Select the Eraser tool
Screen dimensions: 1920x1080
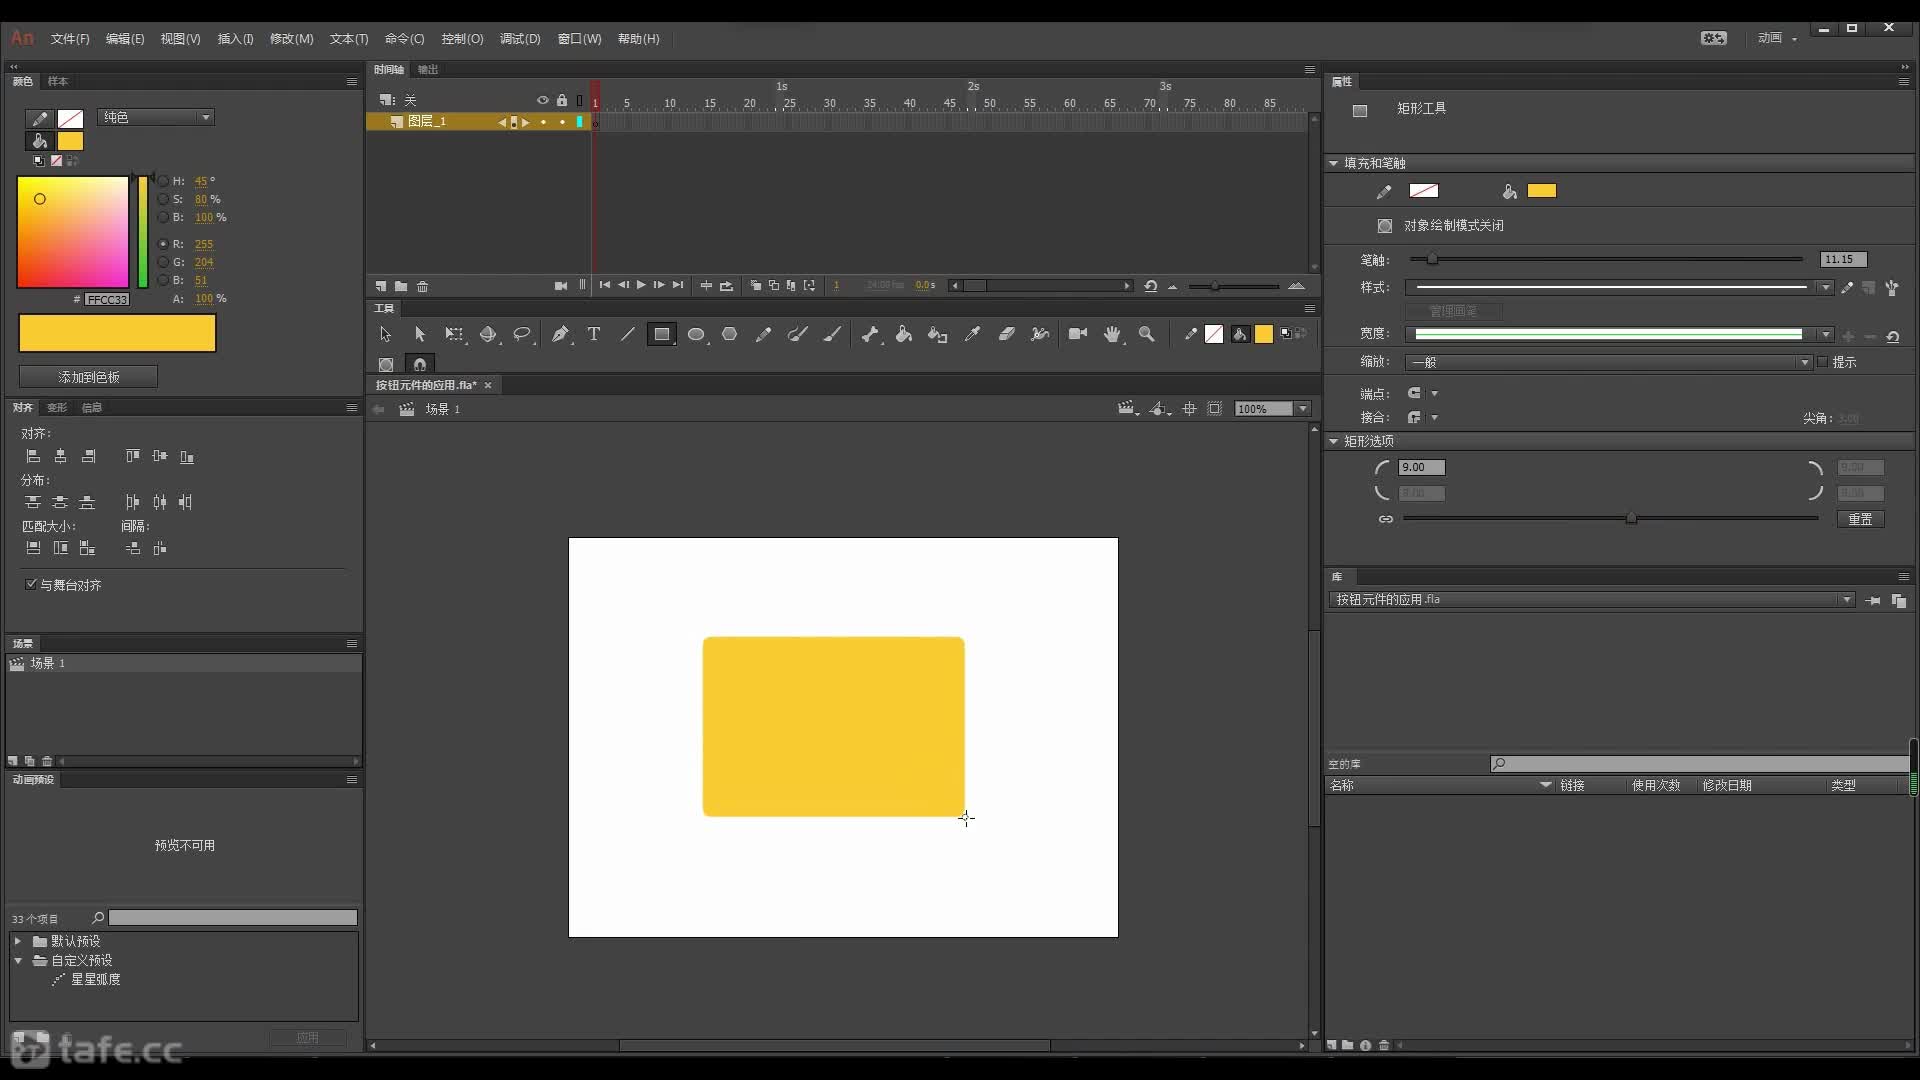(1006, 334)
